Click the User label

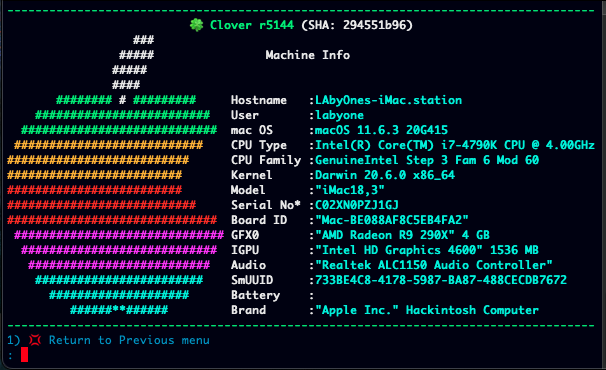pyautogui.click(x=245, y=115)
